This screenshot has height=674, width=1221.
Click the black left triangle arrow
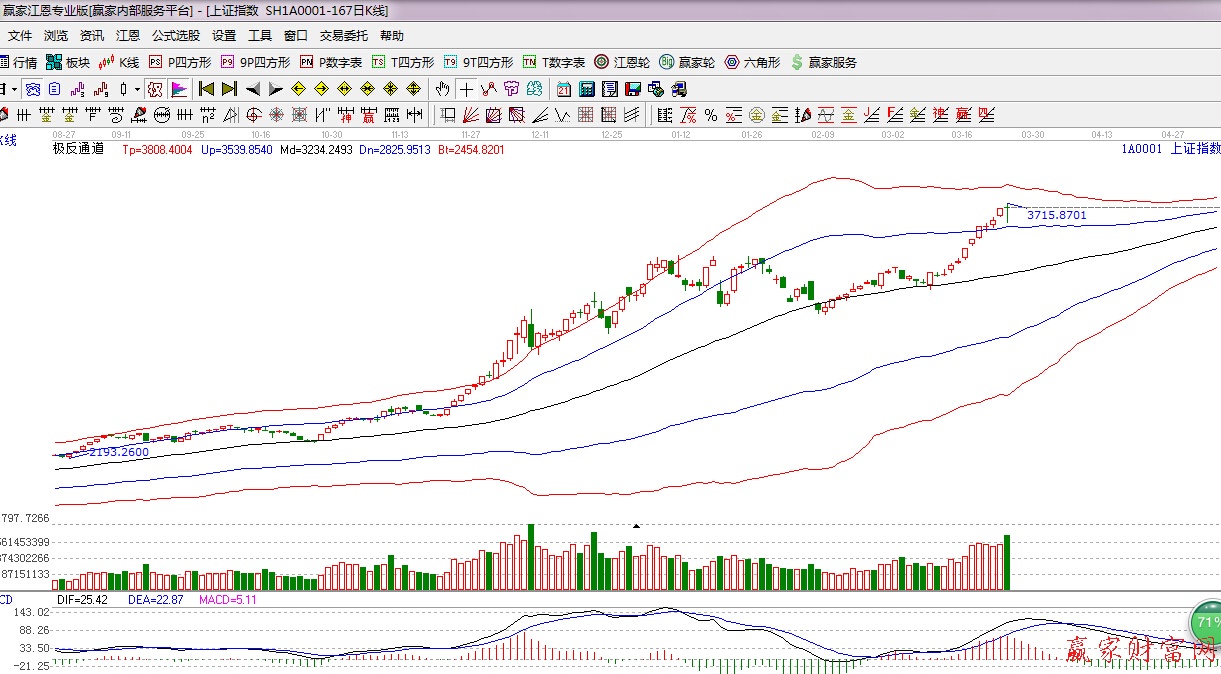pyautogui.click(x=253, y=89)
